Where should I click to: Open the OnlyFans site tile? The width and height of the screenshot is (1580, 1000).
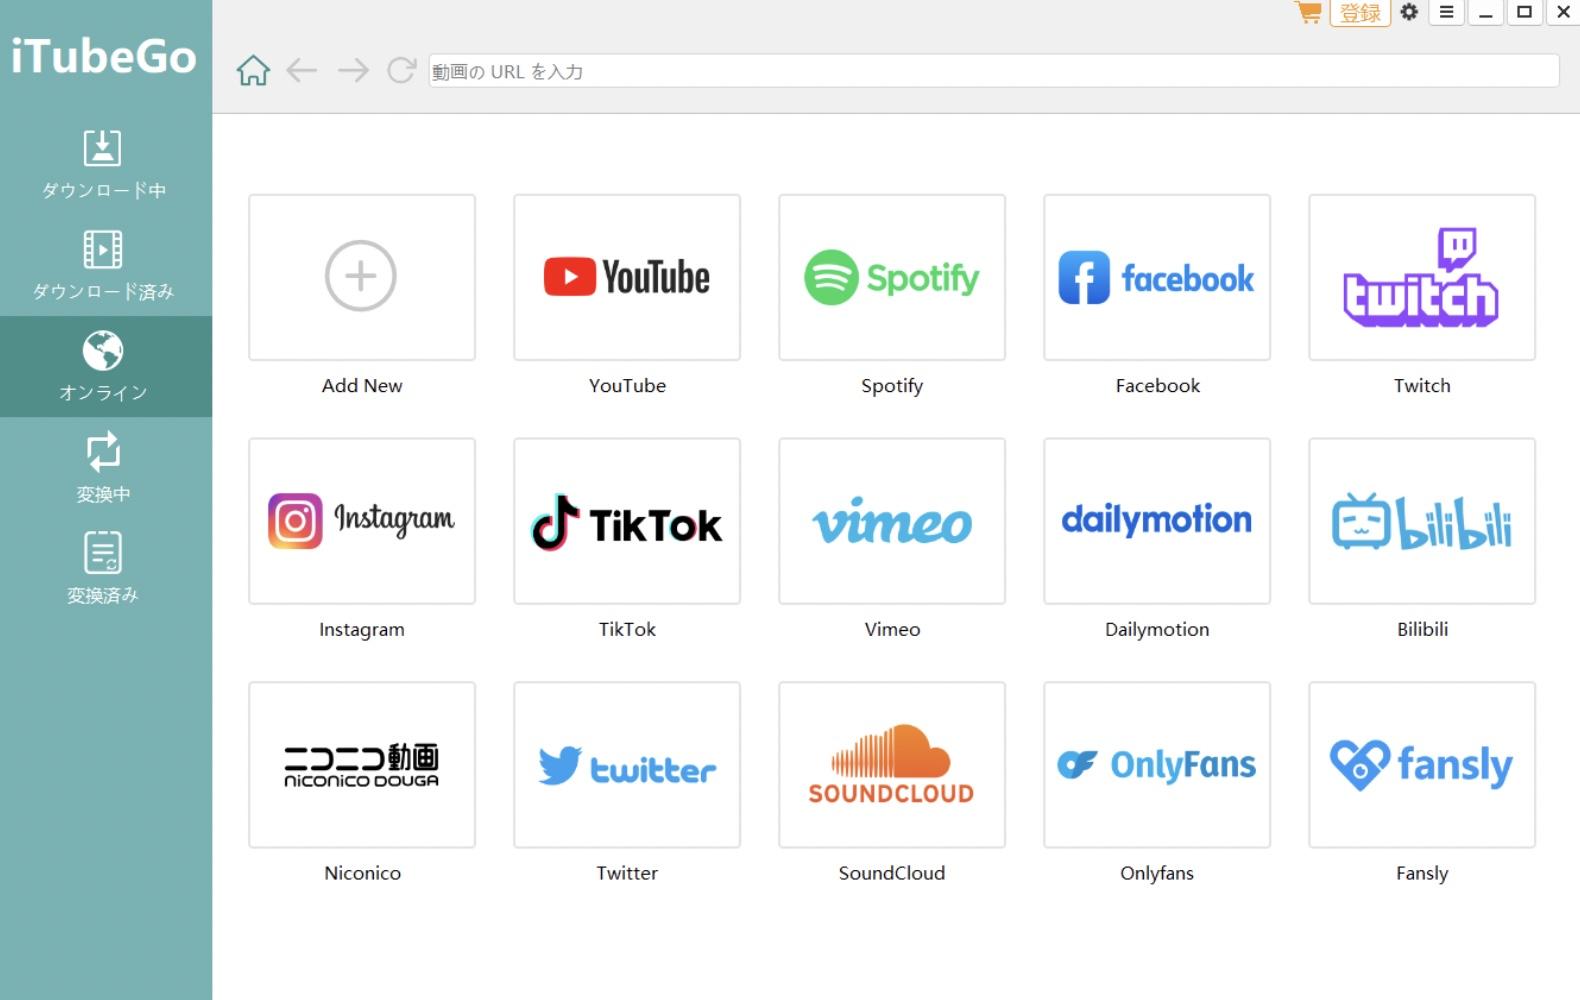point(1157,765)
